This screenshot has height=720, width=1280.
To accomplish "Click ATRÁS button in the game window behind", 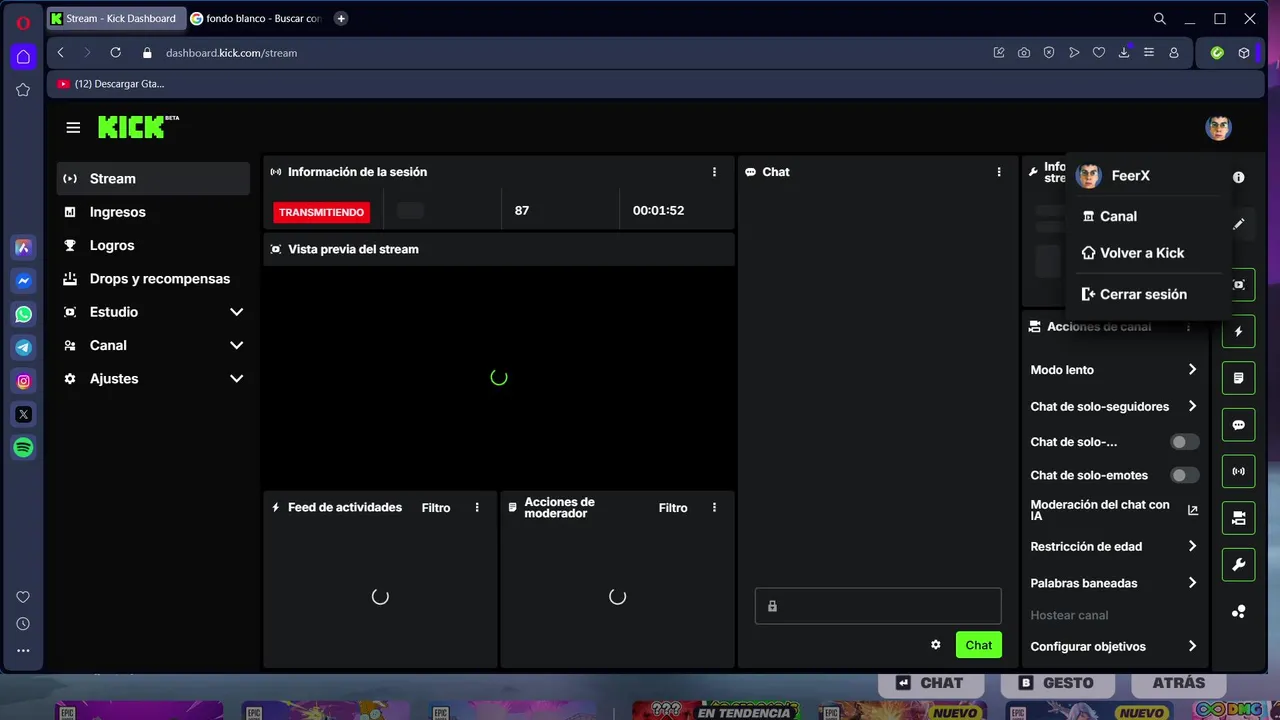I will 1178,683.
